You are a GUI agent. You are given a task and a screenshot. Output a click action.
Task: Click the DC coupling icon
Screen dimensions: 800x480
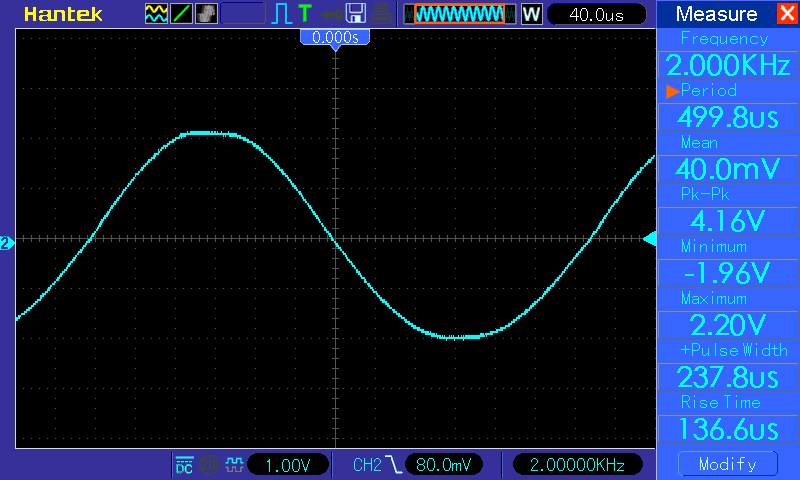tap(184, 465)
